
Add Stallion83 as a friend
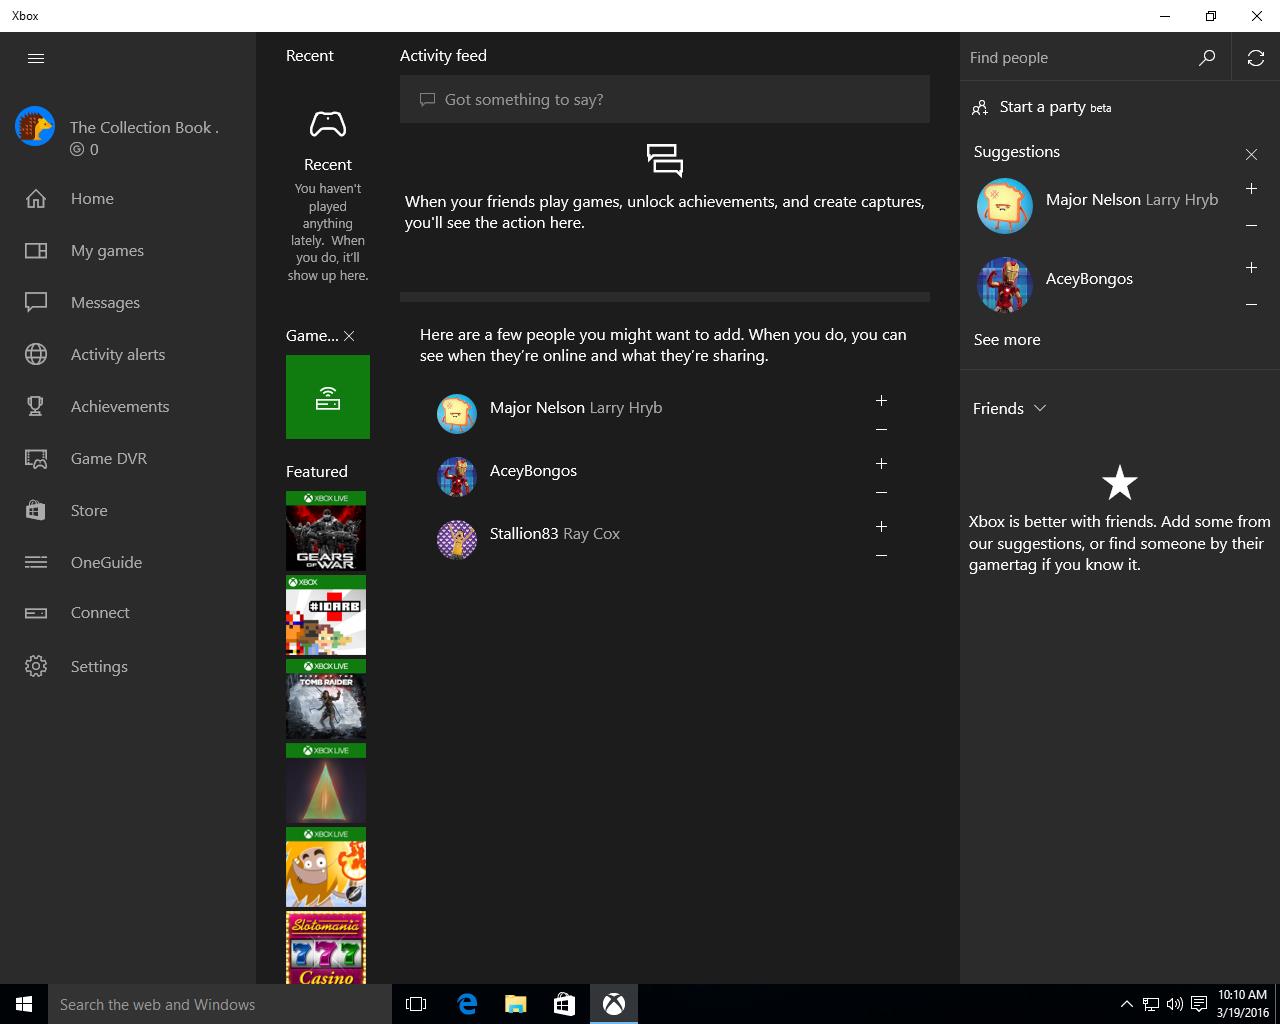[881, 526]
